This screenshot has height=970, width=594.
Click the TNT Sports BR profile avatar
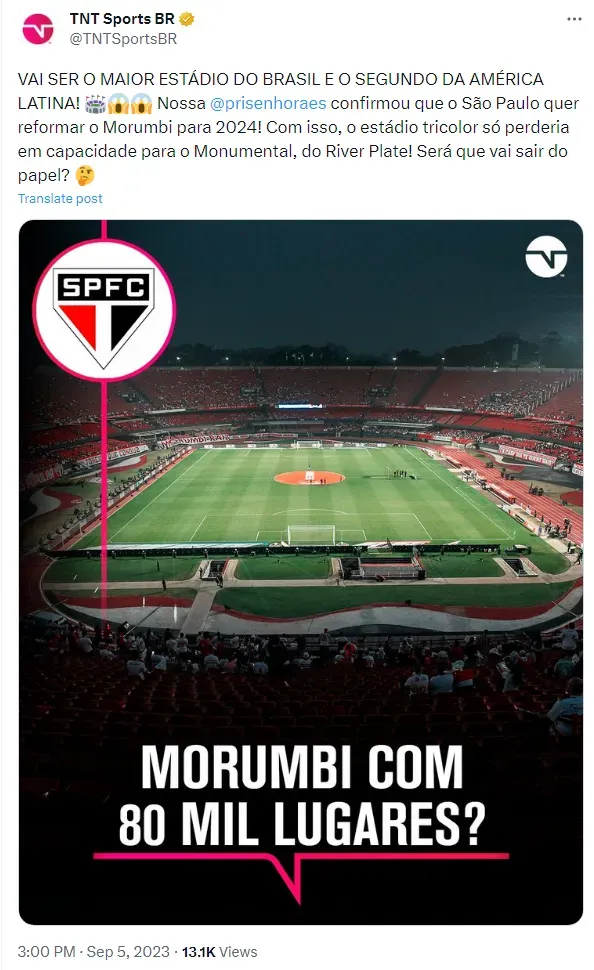38,28
